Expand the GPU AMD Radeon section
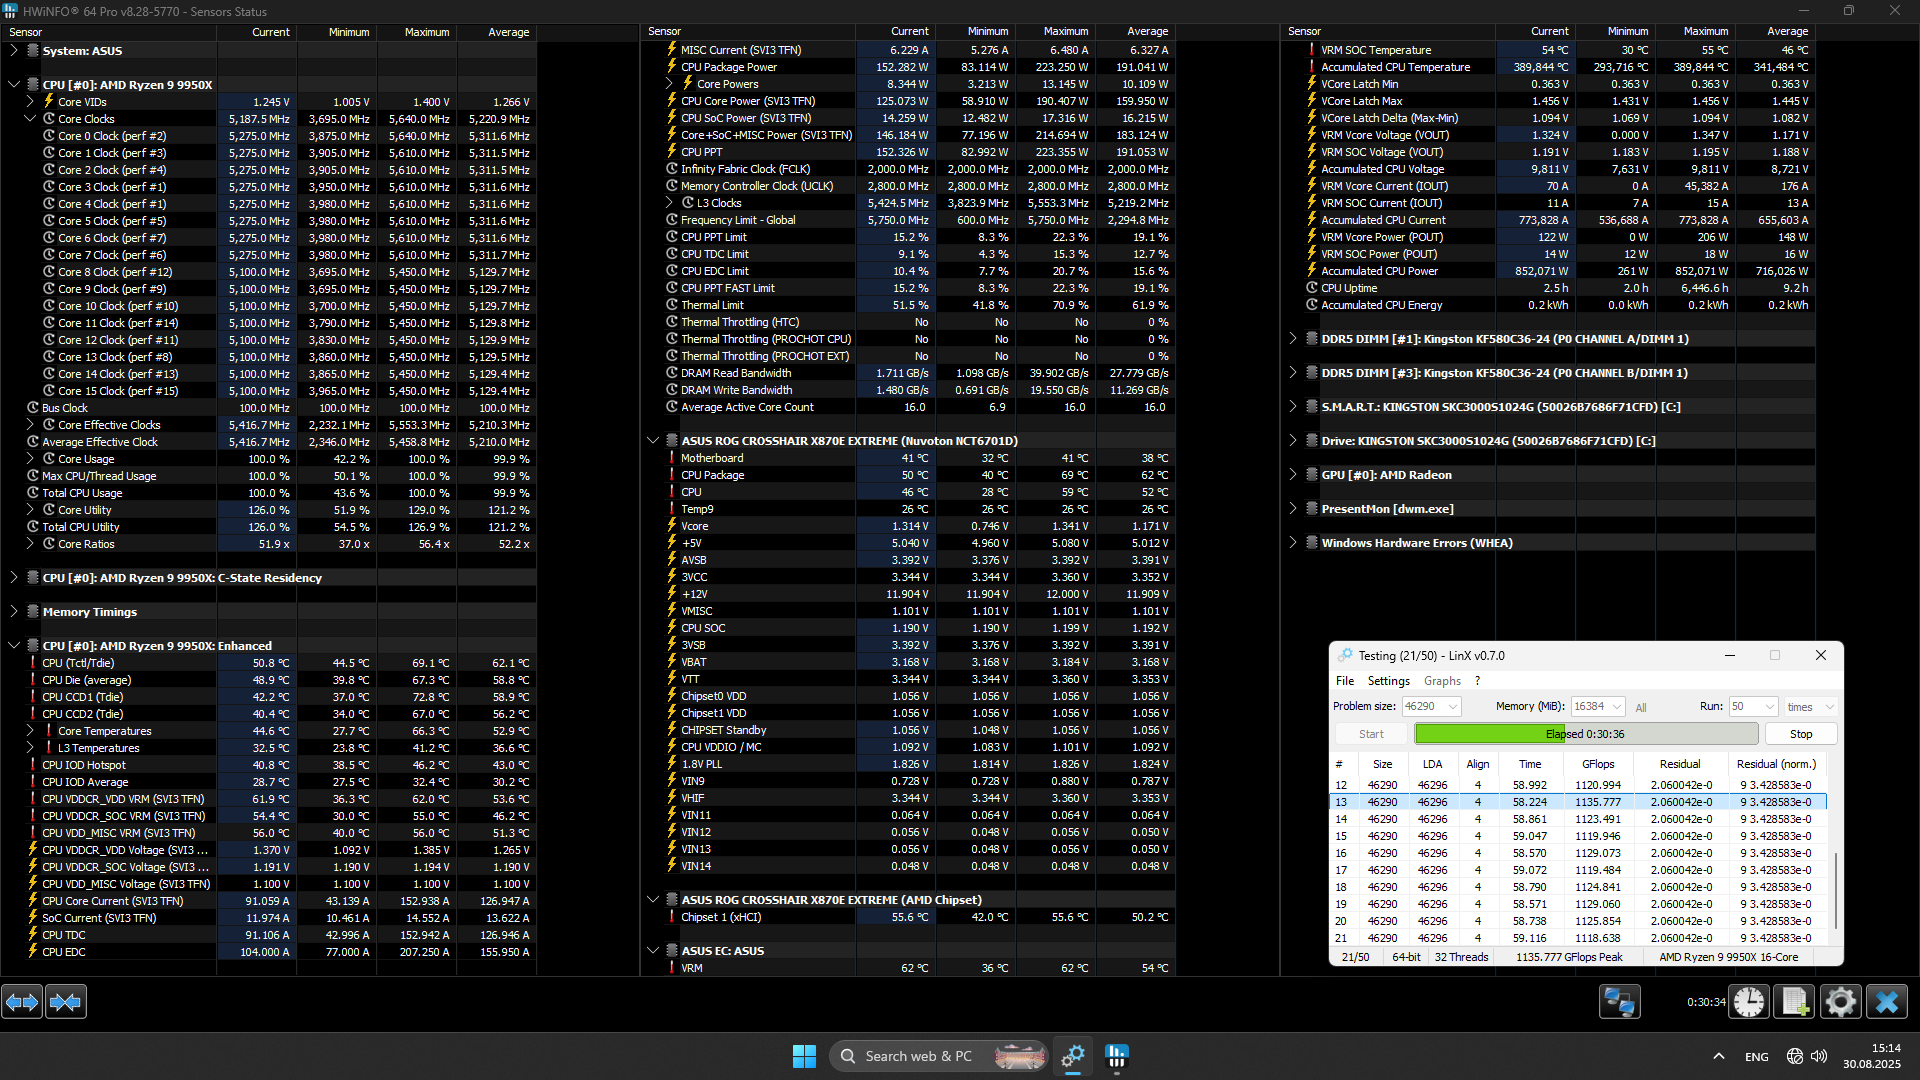This screenshot has height=1080, width=1920. [x=1293, y=475]
